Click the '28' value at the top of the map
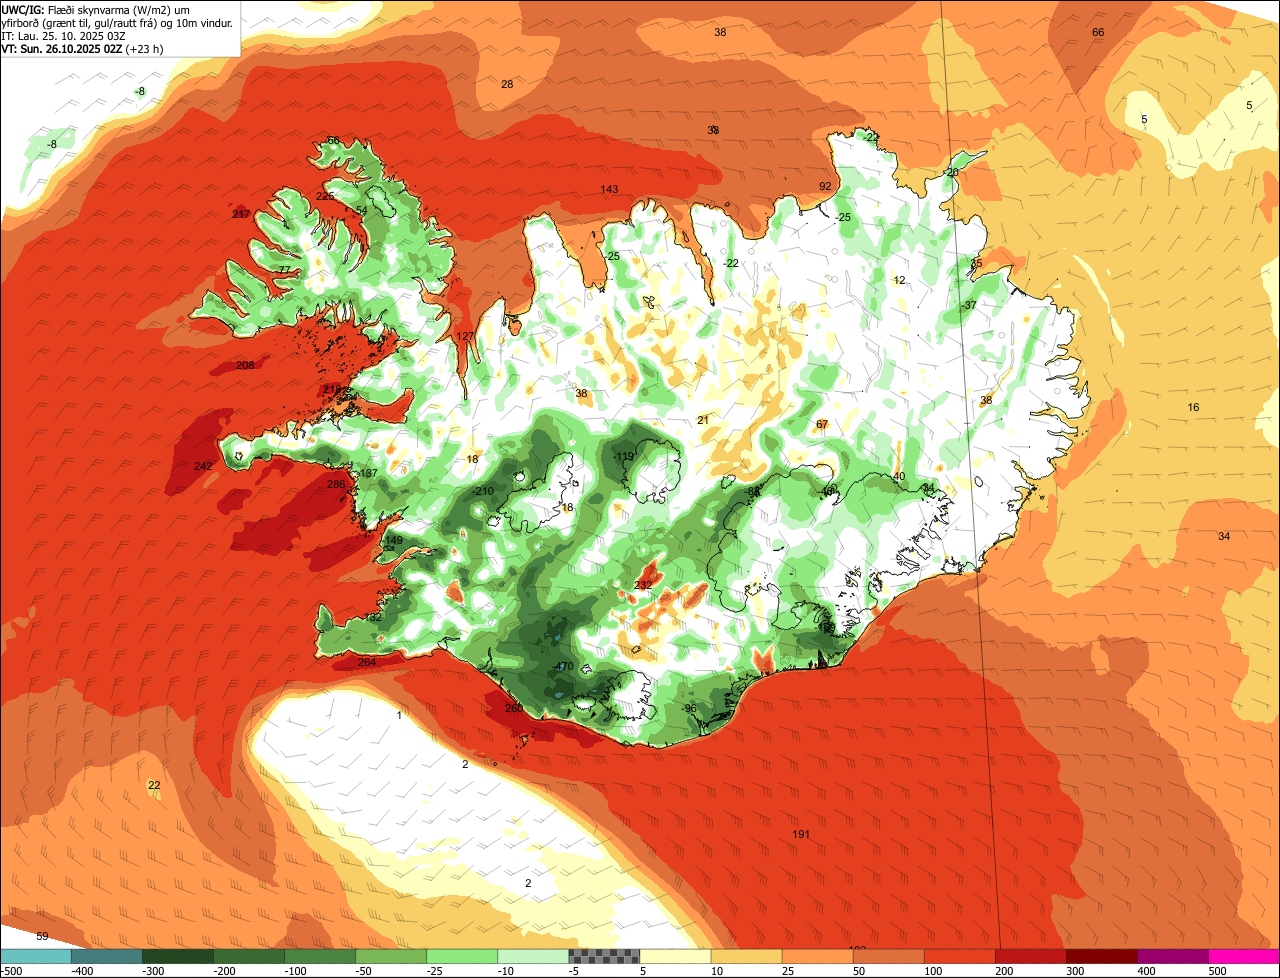The image size is (1280, 978). tap(507, 84)
